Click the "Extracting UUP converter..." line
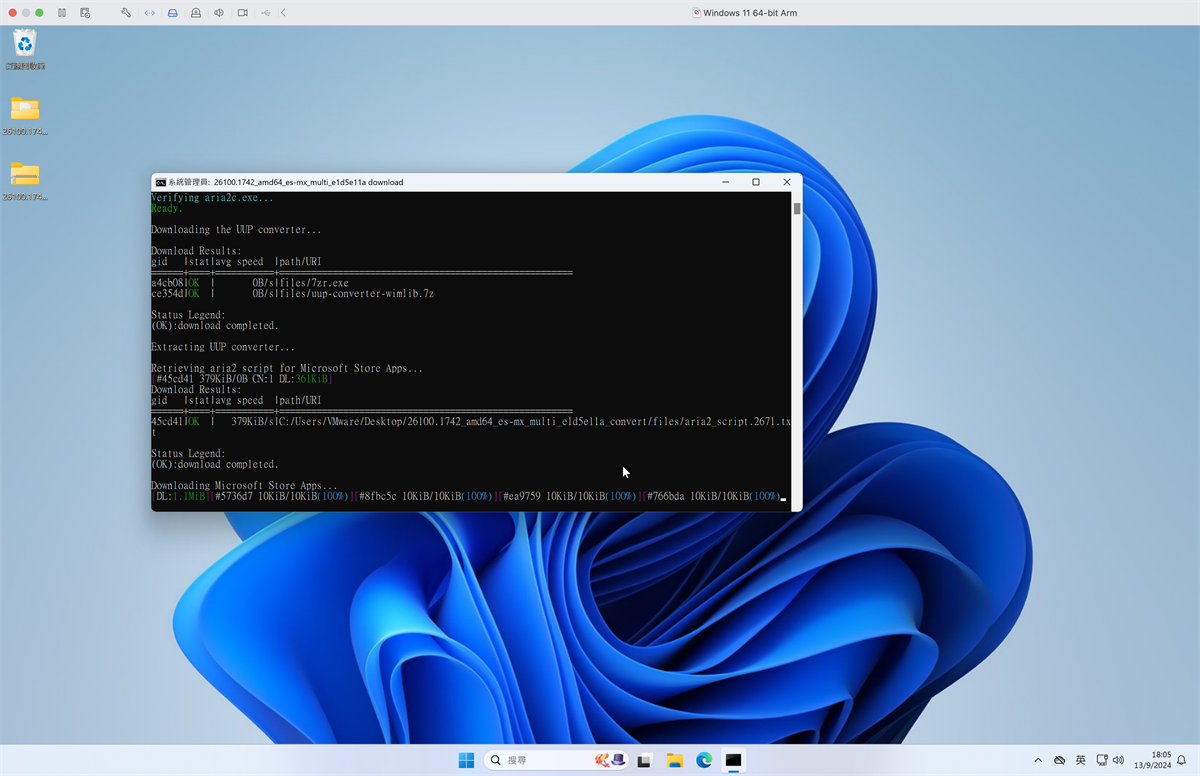 click(223, 347)
